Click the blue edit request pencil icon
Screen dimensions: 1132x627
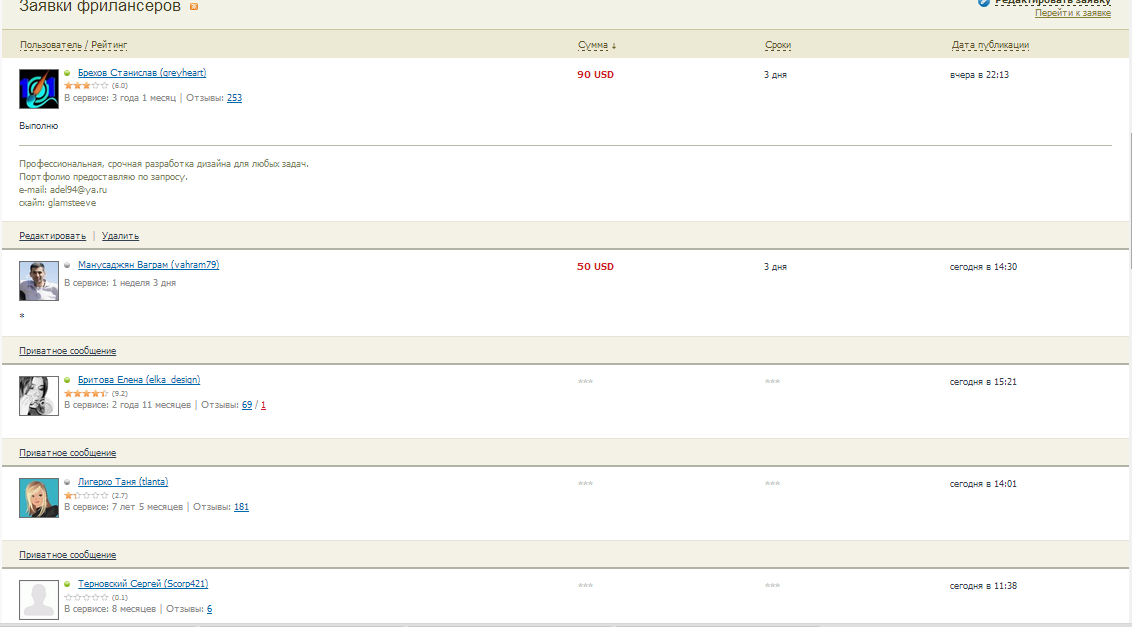point(984,3)
